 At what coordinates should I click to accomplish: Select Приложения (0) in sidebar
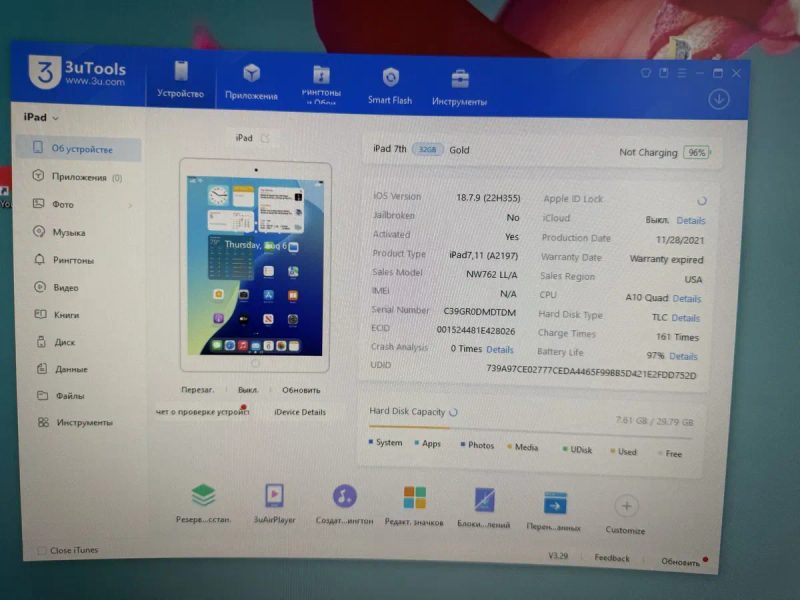(79, 177)
